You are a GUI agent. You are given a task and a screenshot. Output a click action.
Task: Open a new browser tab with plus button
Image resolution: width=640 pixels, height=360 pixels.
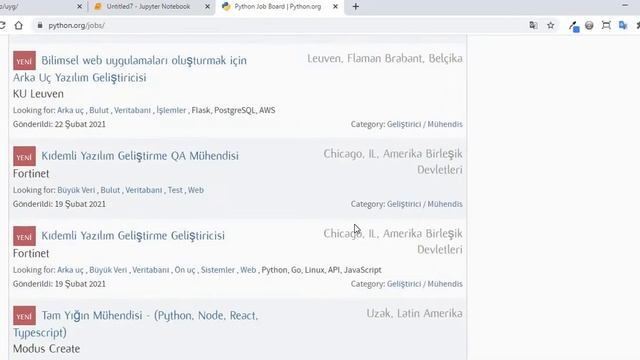(x=356, y=7)
